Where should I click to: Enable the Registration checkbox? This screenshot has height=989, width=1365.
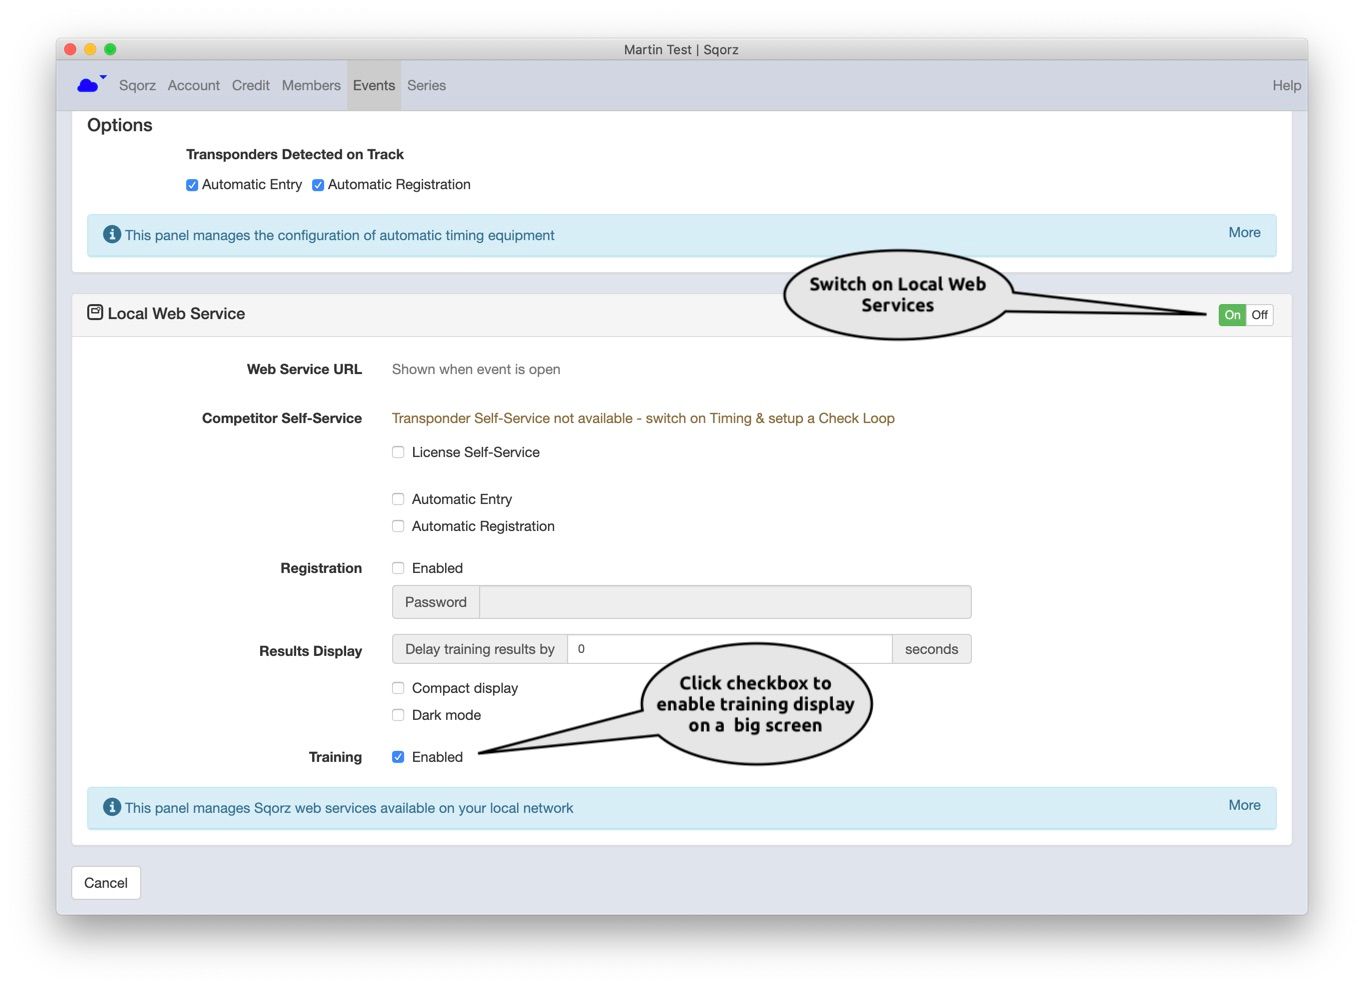398,568
